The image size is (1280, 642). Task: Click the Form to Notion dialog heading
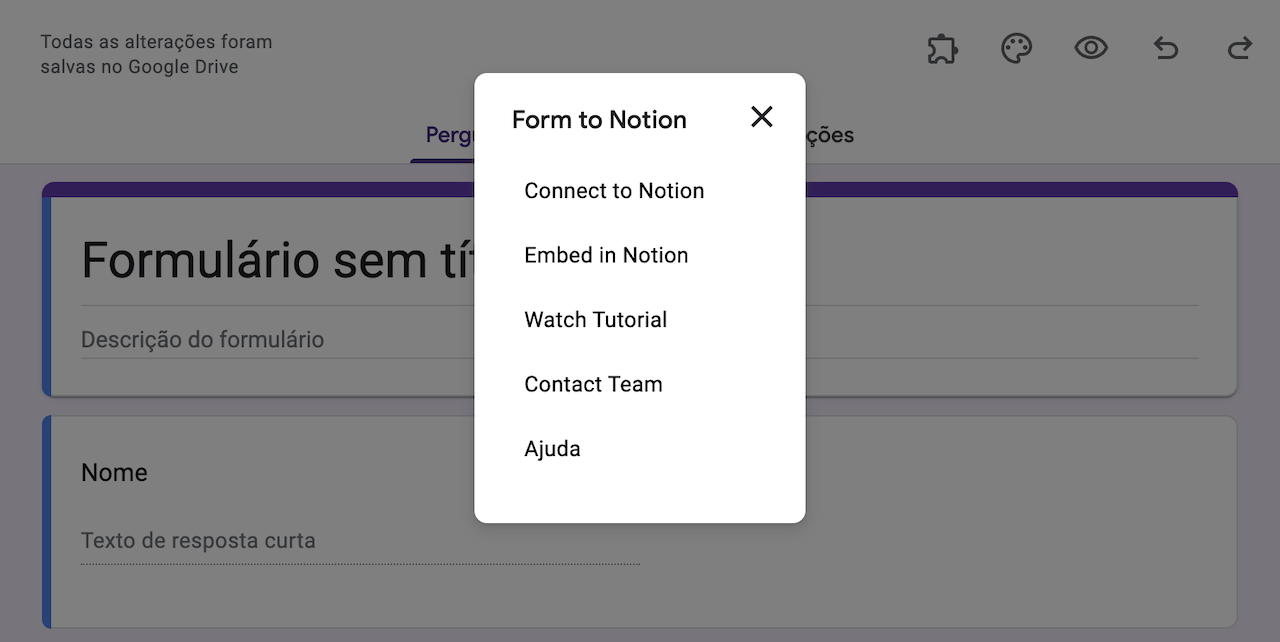pos(599,120)
